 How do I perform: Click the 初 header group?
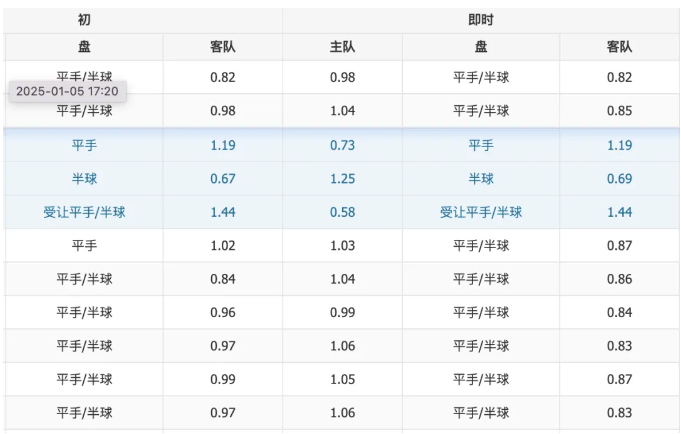(84, 20)
